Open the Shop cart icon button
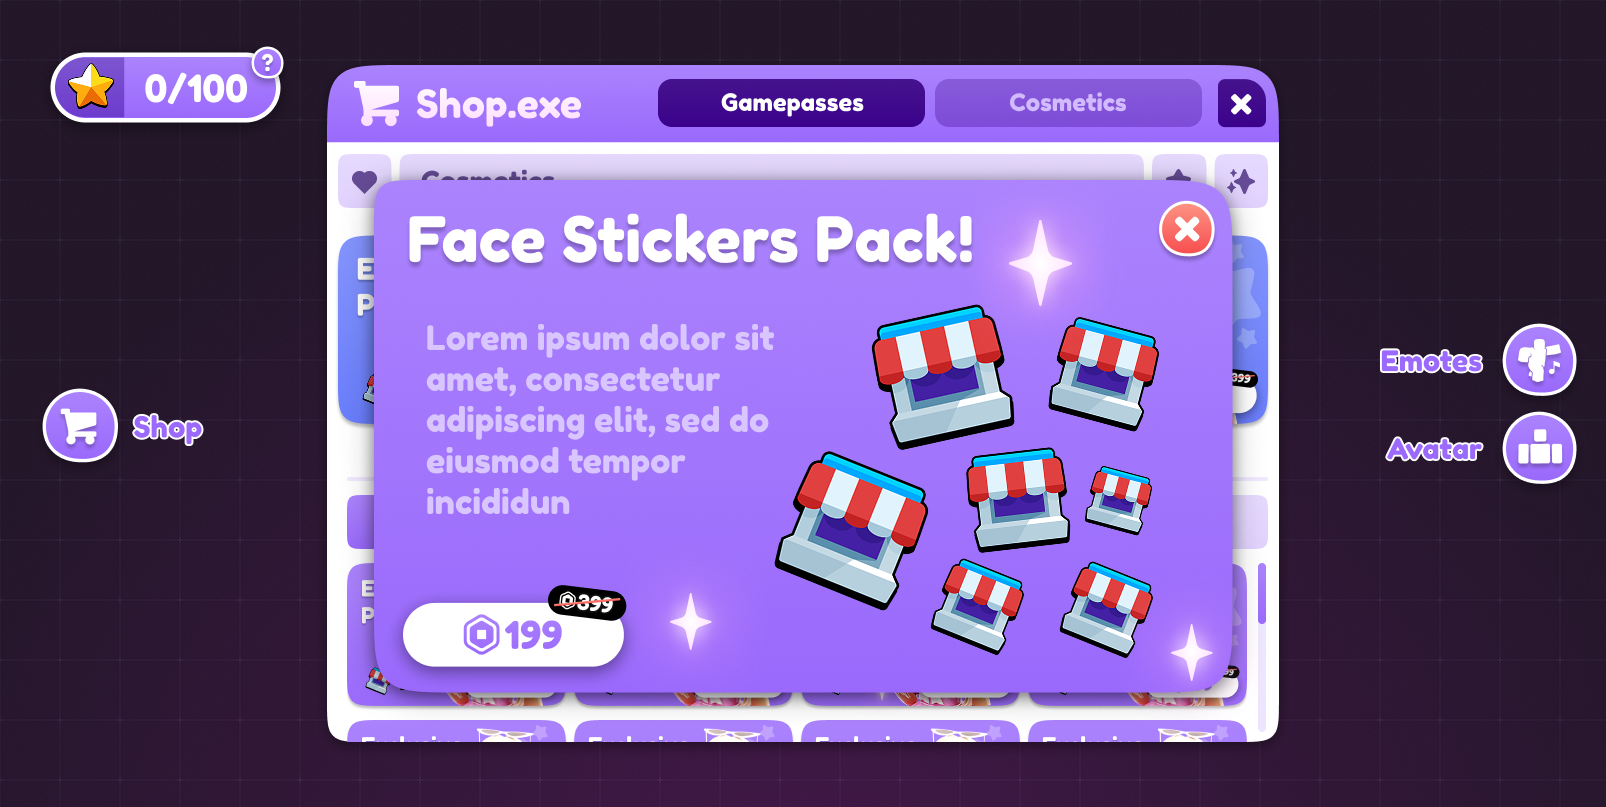 point(80,426)
